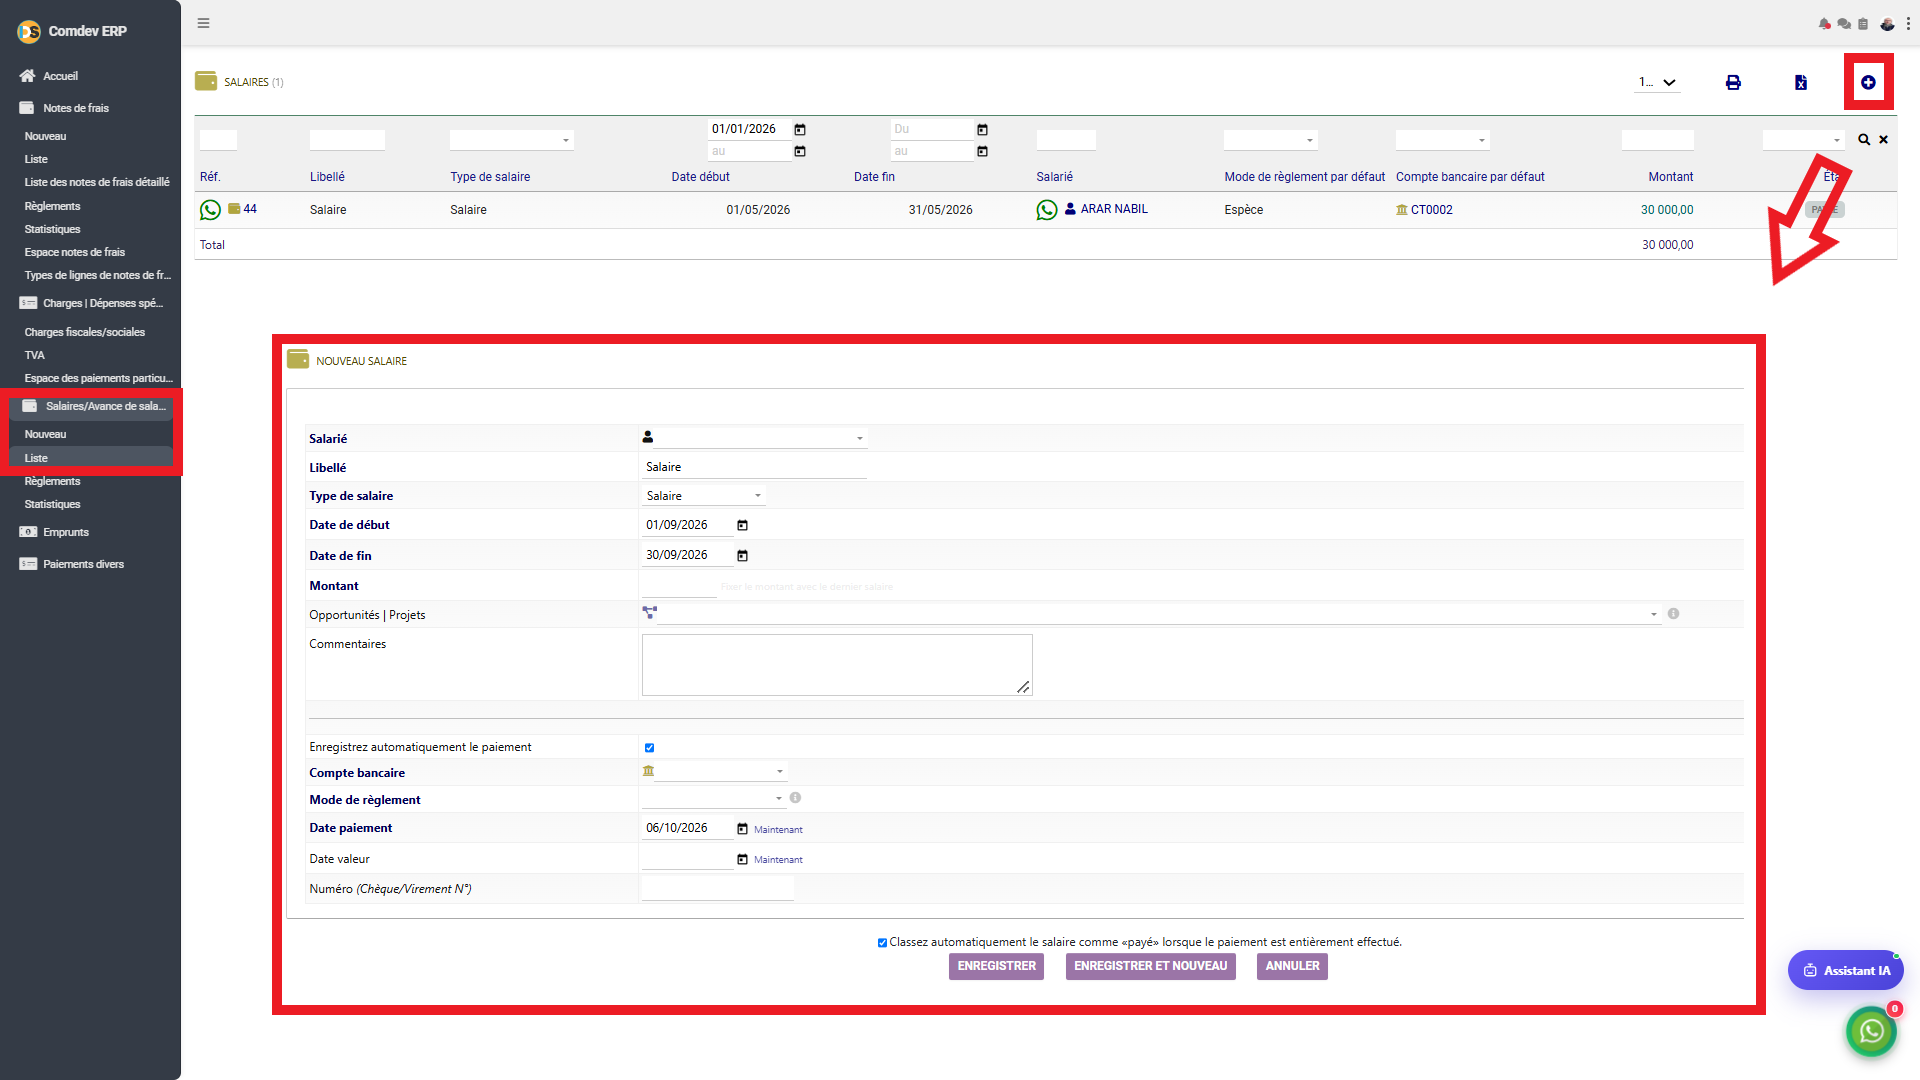Open the notifications bell

tap(1824, 24)
